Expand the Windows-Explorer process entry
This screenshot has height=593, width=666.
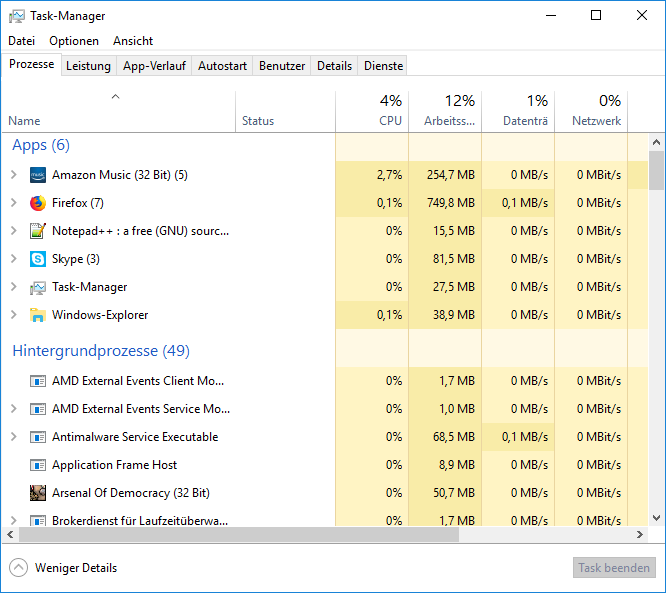(14, 315)
